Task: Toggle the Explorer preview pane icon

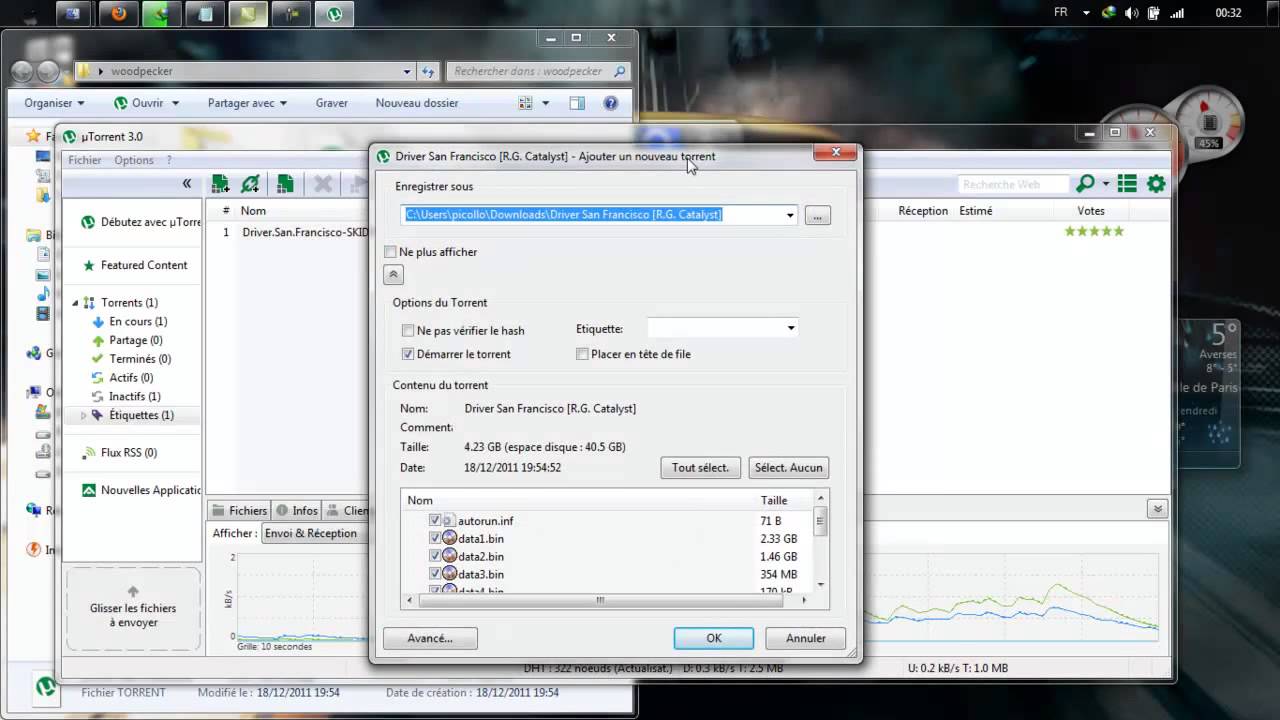Action: point(577,103)
